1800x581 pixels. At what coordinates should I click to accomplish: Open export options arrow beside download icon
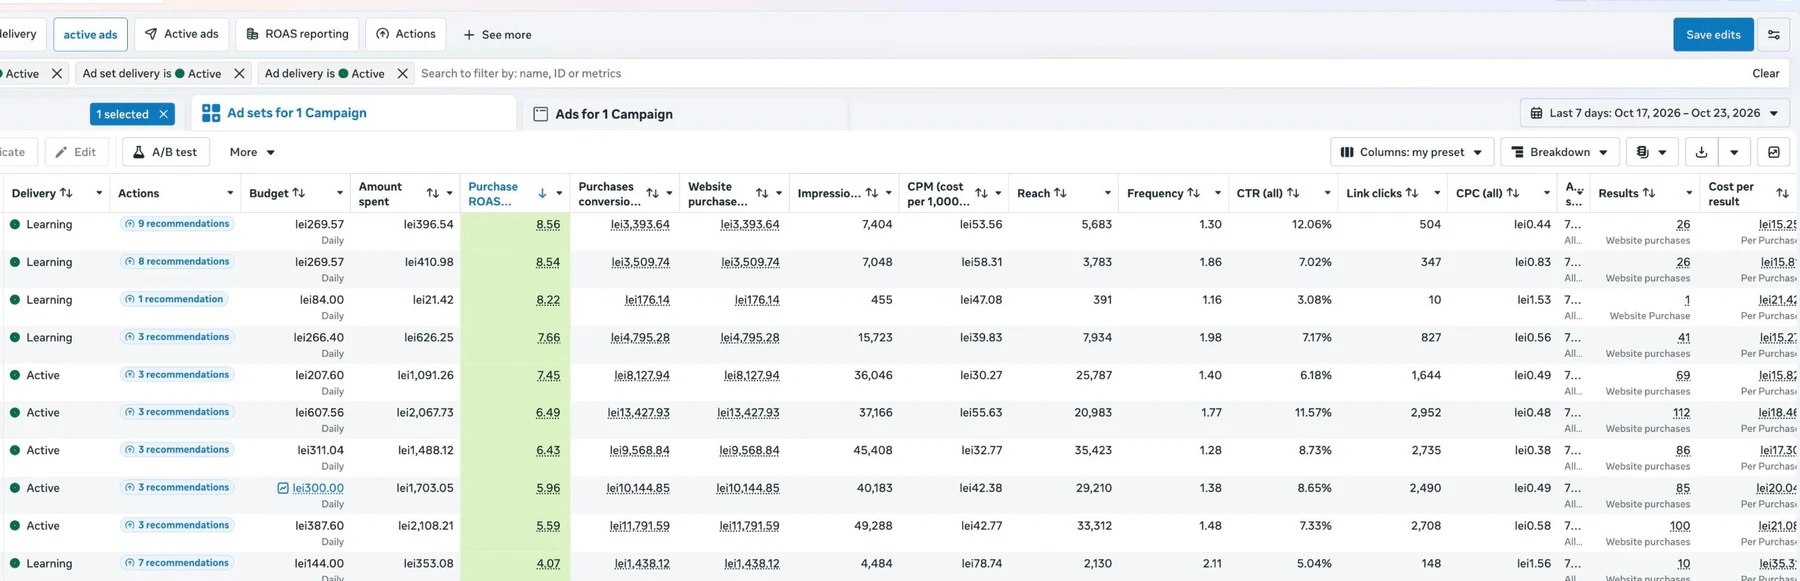(x=1734, y=152)
